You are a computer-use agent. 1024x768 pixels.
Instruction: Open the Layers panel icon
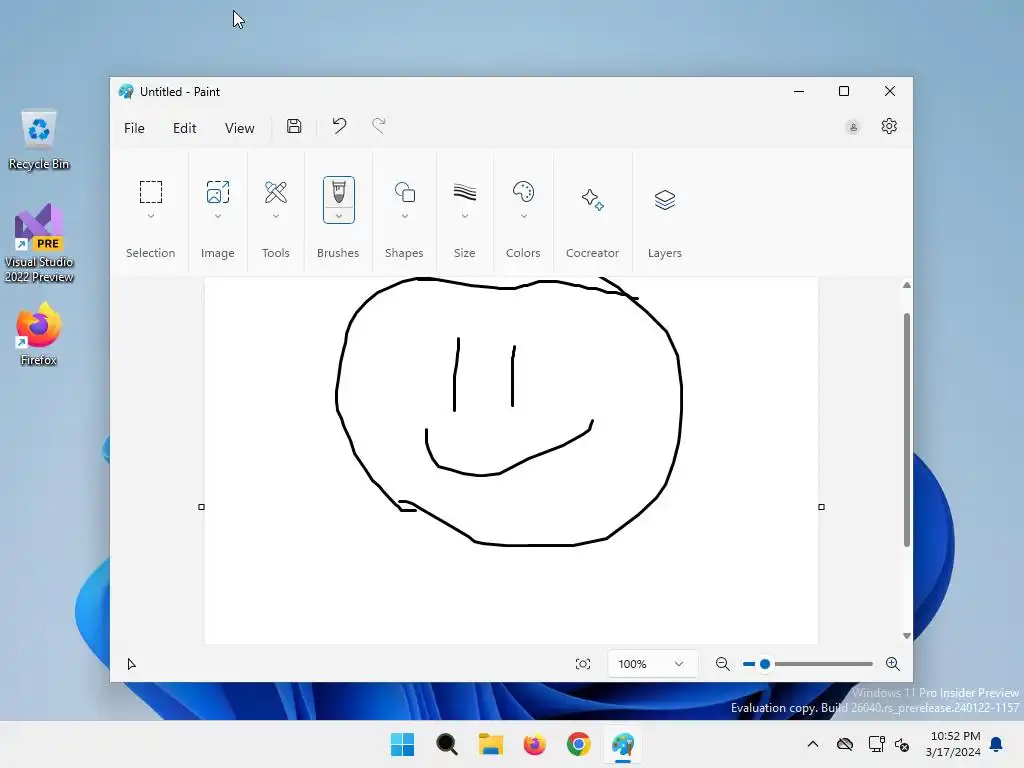tap(665, 199)
